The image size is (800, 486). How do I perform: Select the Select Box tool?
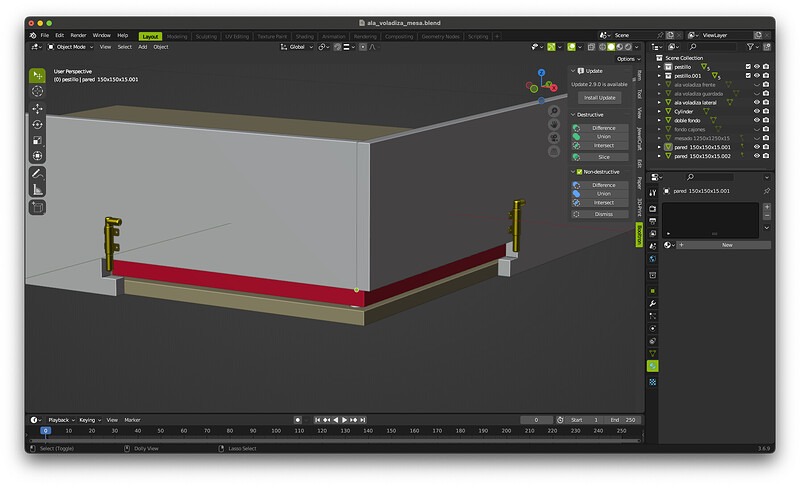(37, 75)
